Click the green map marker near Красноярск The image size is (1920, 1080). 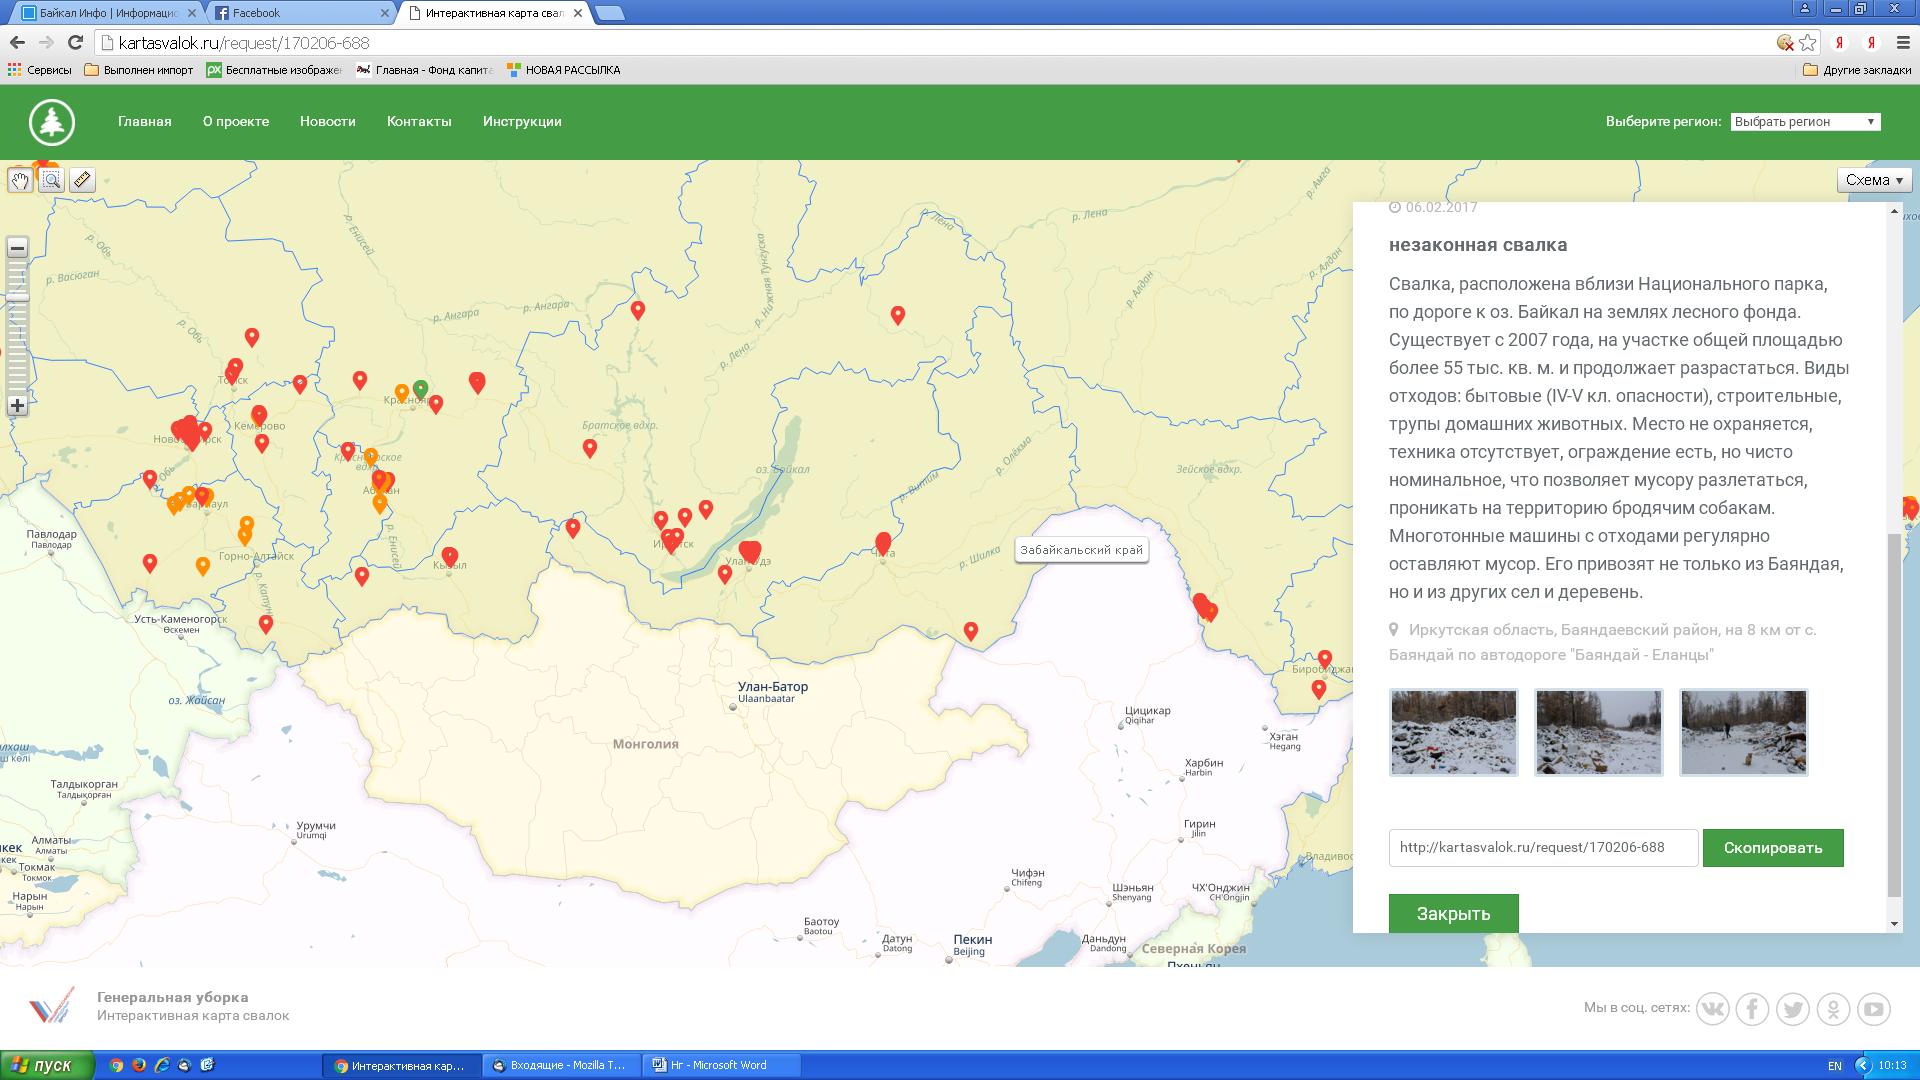pyautogui.click(x=420, y=388)
